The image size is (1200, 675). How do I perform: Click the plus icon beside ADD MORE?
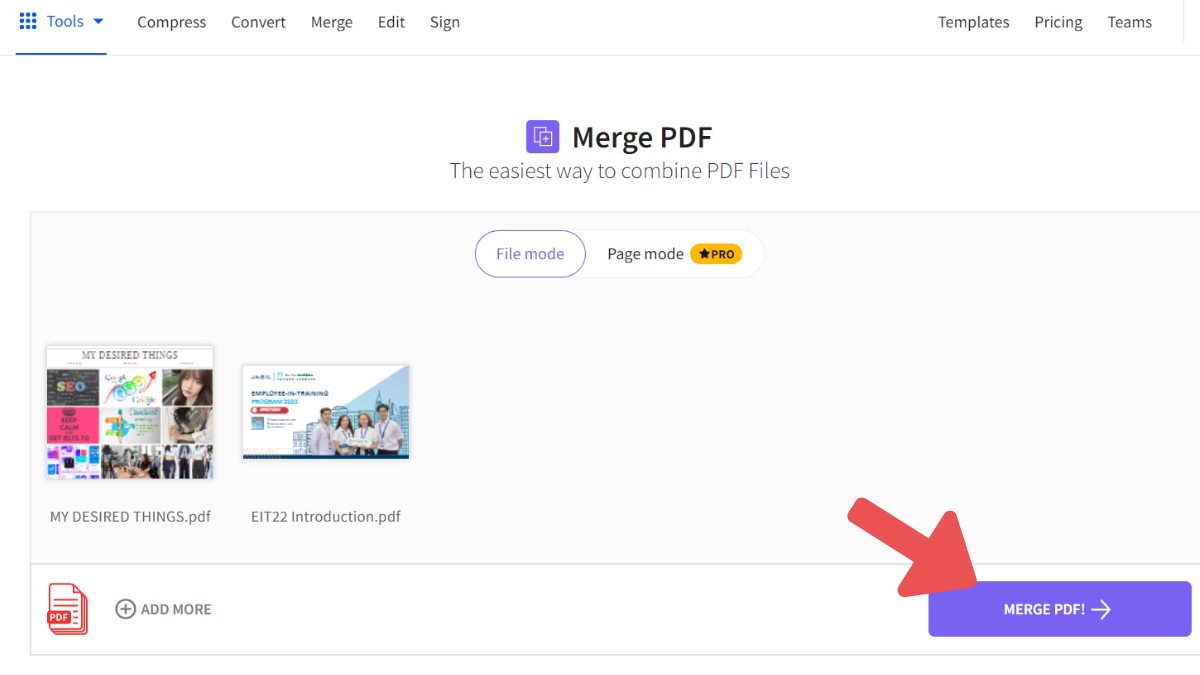(125, 608)
